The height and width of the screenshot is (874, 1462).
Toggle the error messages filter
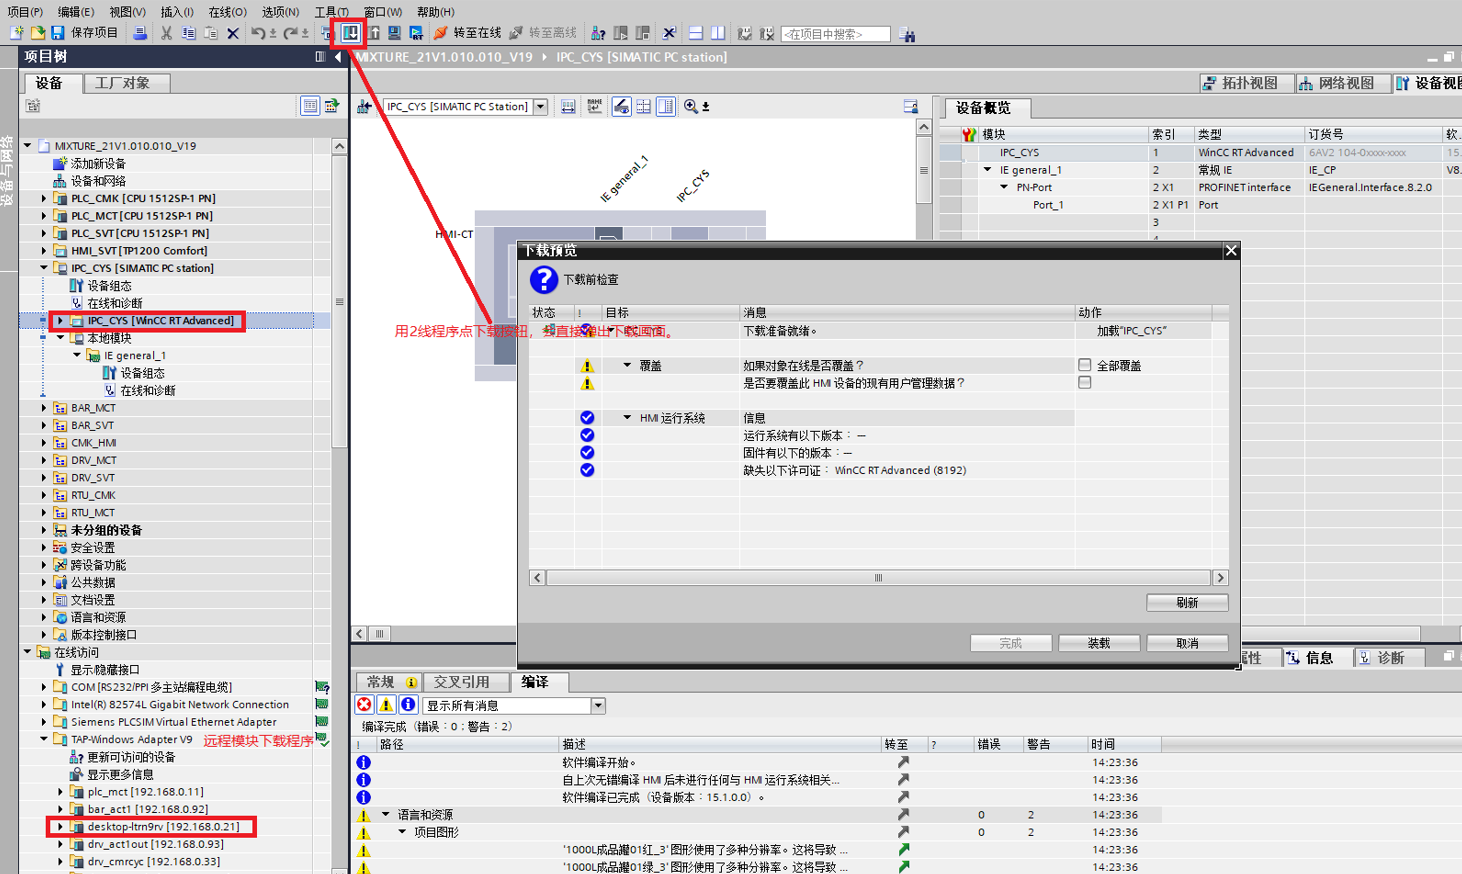click(365, 705)
